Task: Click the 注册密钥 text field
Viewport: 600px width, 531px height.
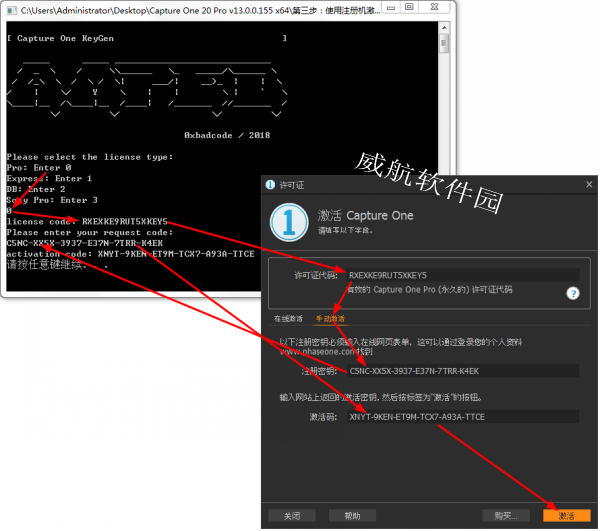Action: click(460, 370)
